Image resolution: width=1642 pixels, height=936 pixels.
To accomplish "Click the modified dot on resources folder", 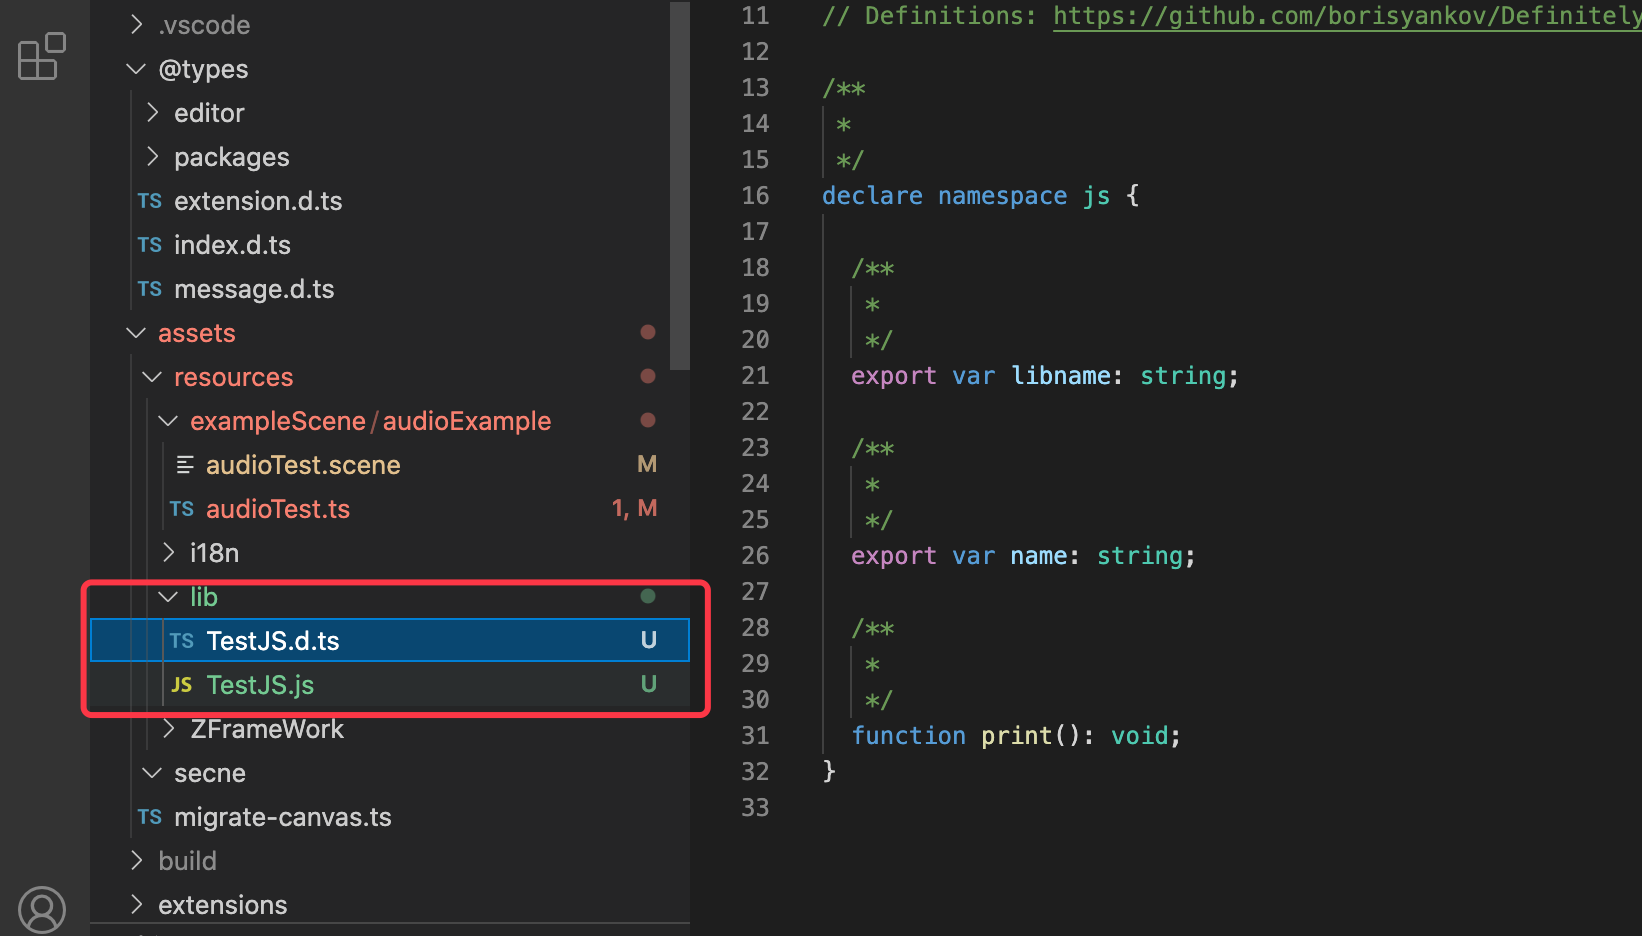I will coord(648,376).
